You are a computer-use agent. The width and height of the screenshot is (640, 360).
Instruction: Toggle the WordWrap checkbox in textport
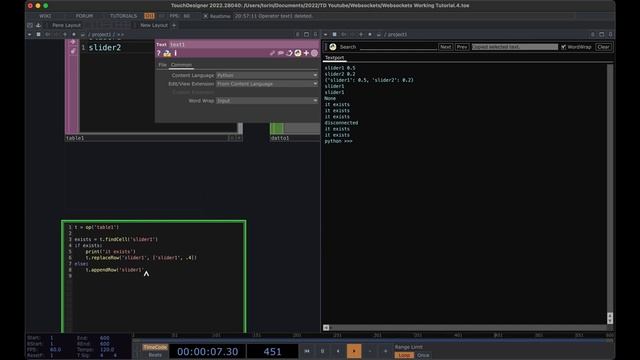click(563, 47)
